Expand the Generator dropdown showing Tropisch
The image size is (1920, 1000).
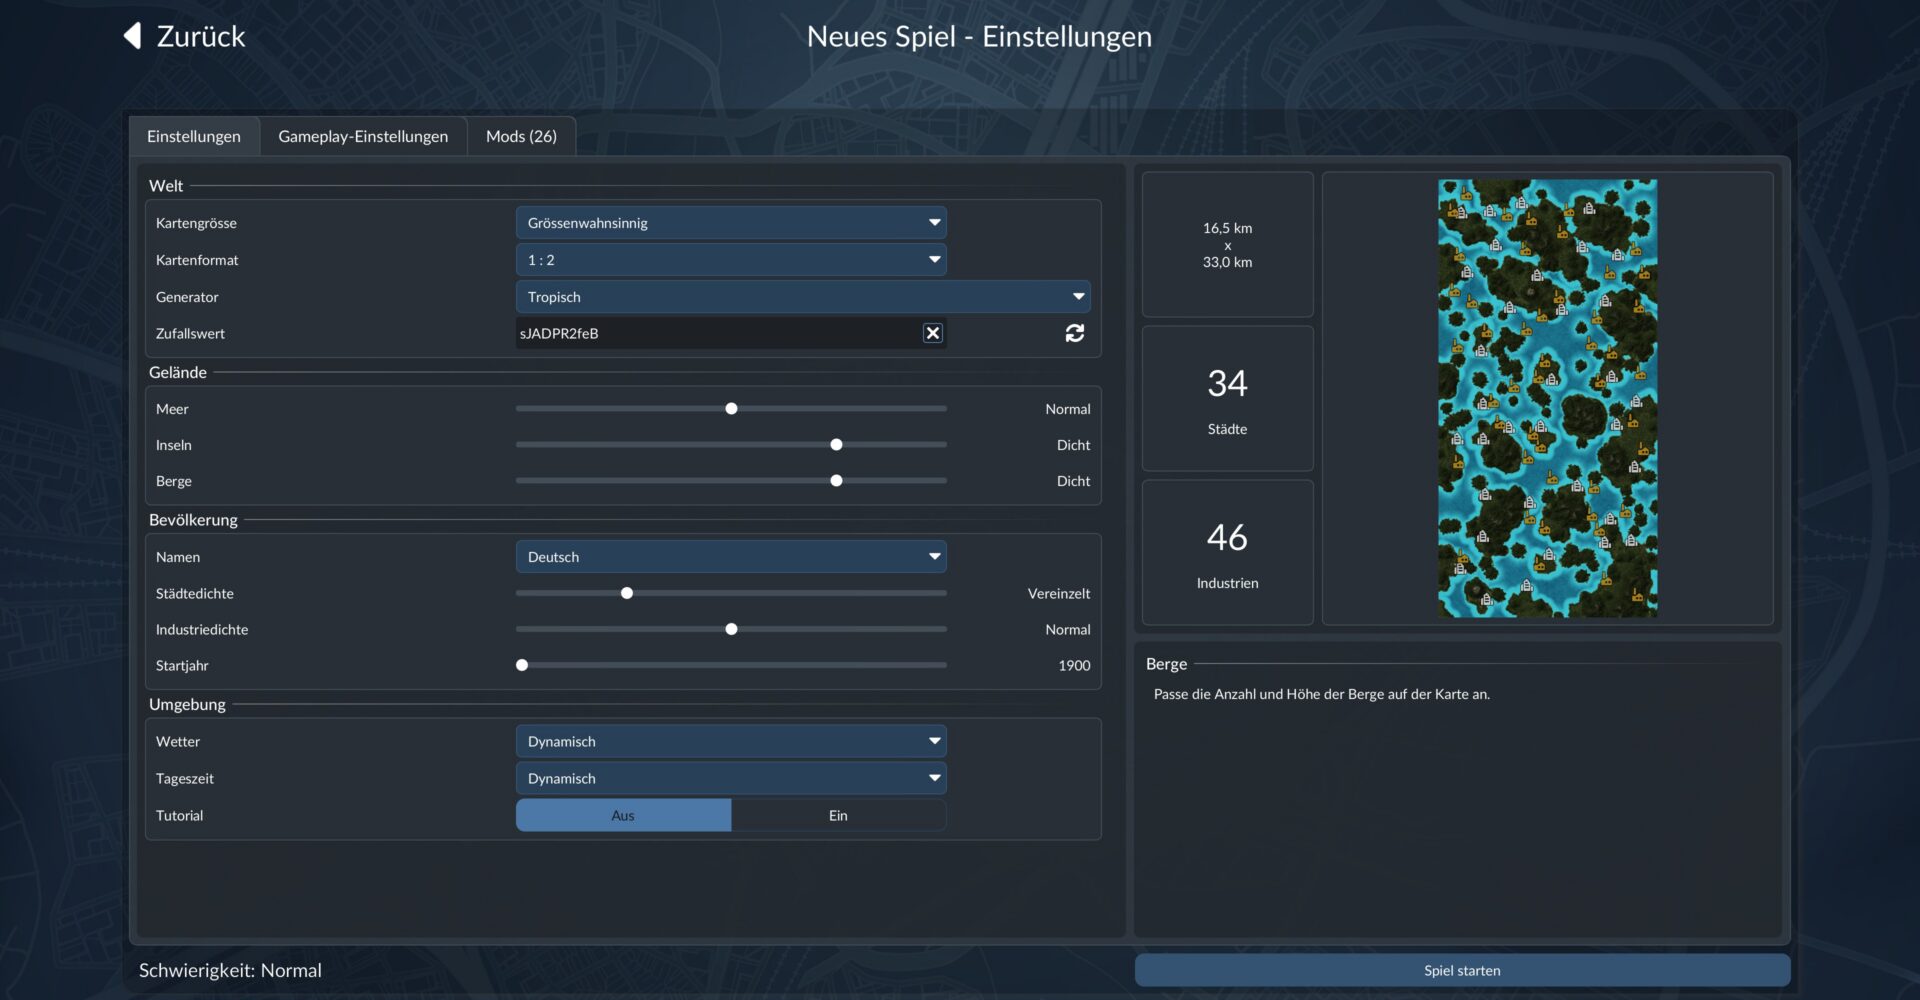(x=803, y=297)
